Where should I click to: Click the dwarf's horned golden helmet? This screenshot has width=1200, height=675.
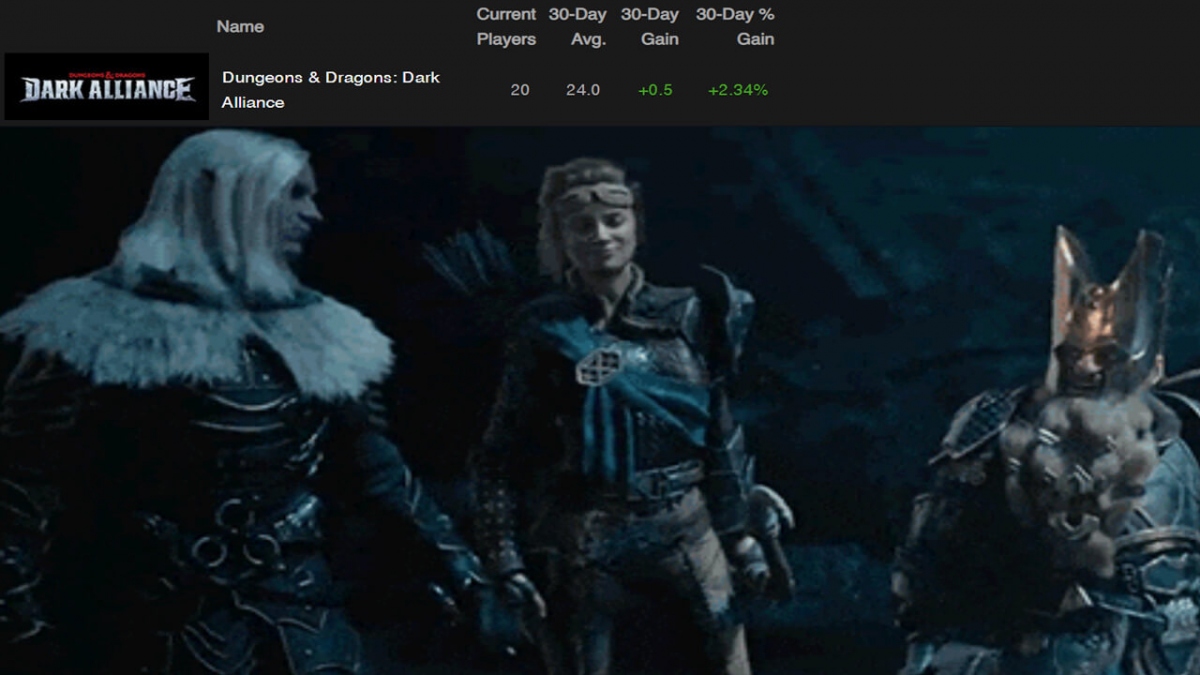(x=1105, y=300)
